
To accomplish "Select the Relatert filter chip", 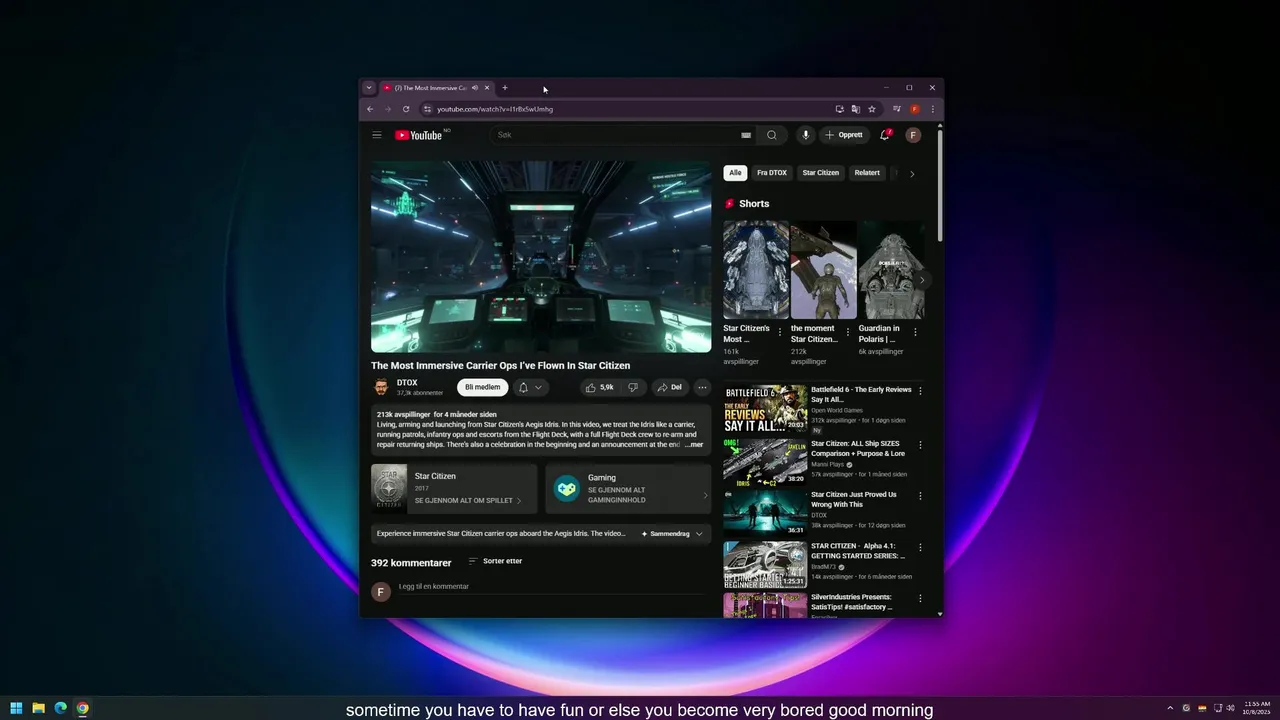I will pyautogui.click(x=867, y=173).
